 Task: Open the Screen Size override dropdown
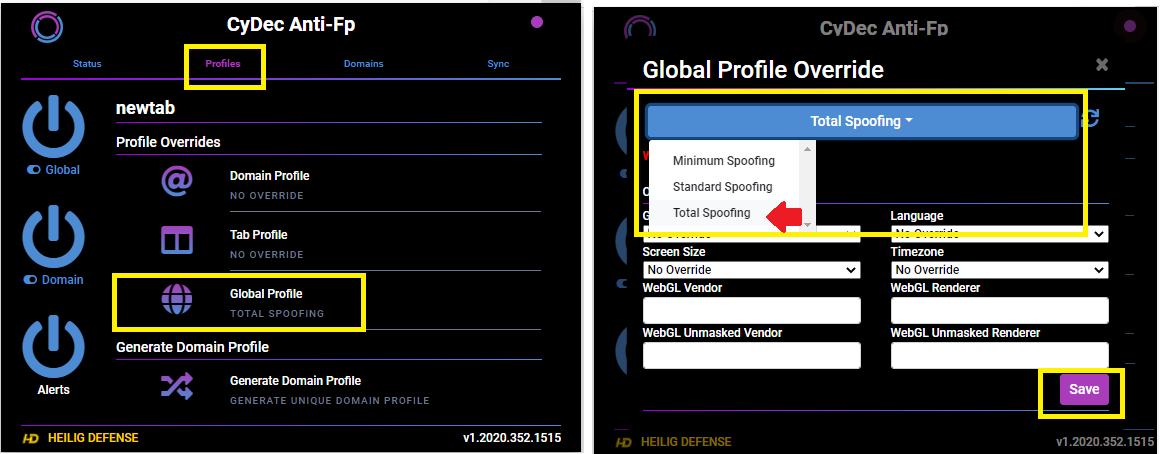(752, 270)
